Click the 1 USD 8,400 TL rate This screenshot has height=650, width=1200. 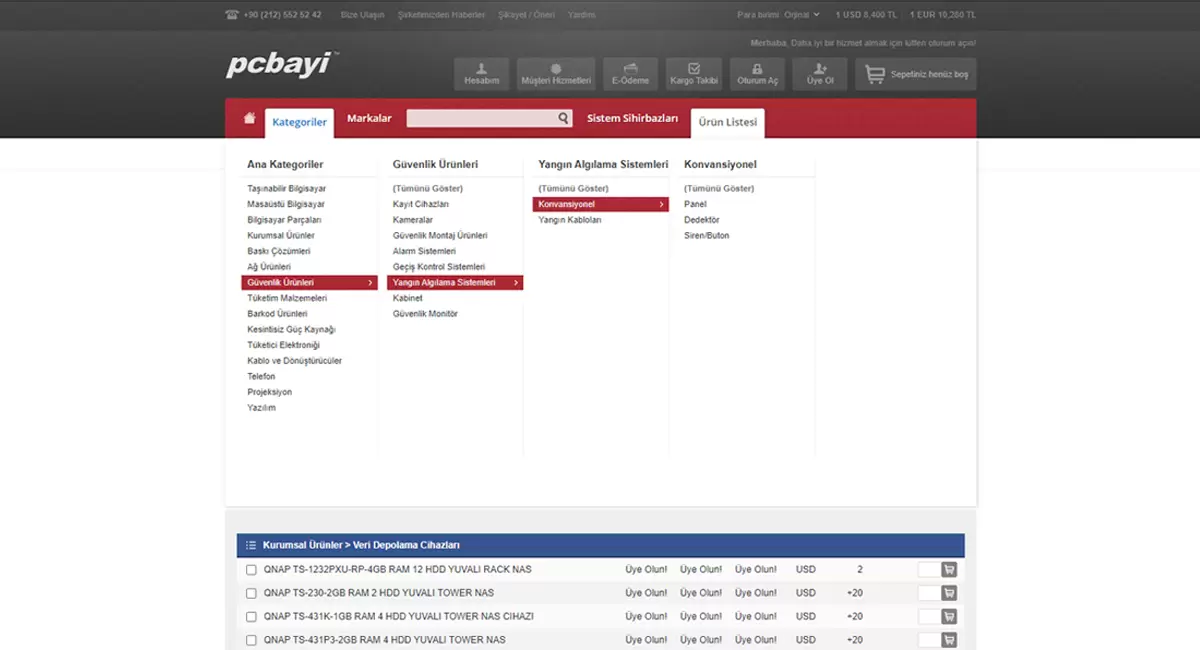[x=866, y=15]
